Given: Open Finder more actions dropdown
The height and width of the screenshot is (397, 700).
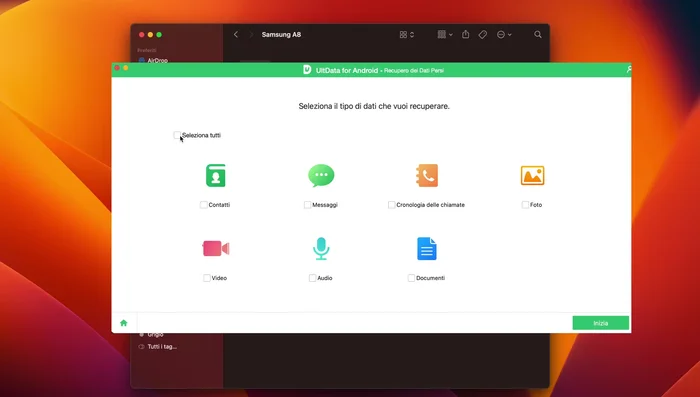Looking at the screenshot, I should click(x=504, y=34).
